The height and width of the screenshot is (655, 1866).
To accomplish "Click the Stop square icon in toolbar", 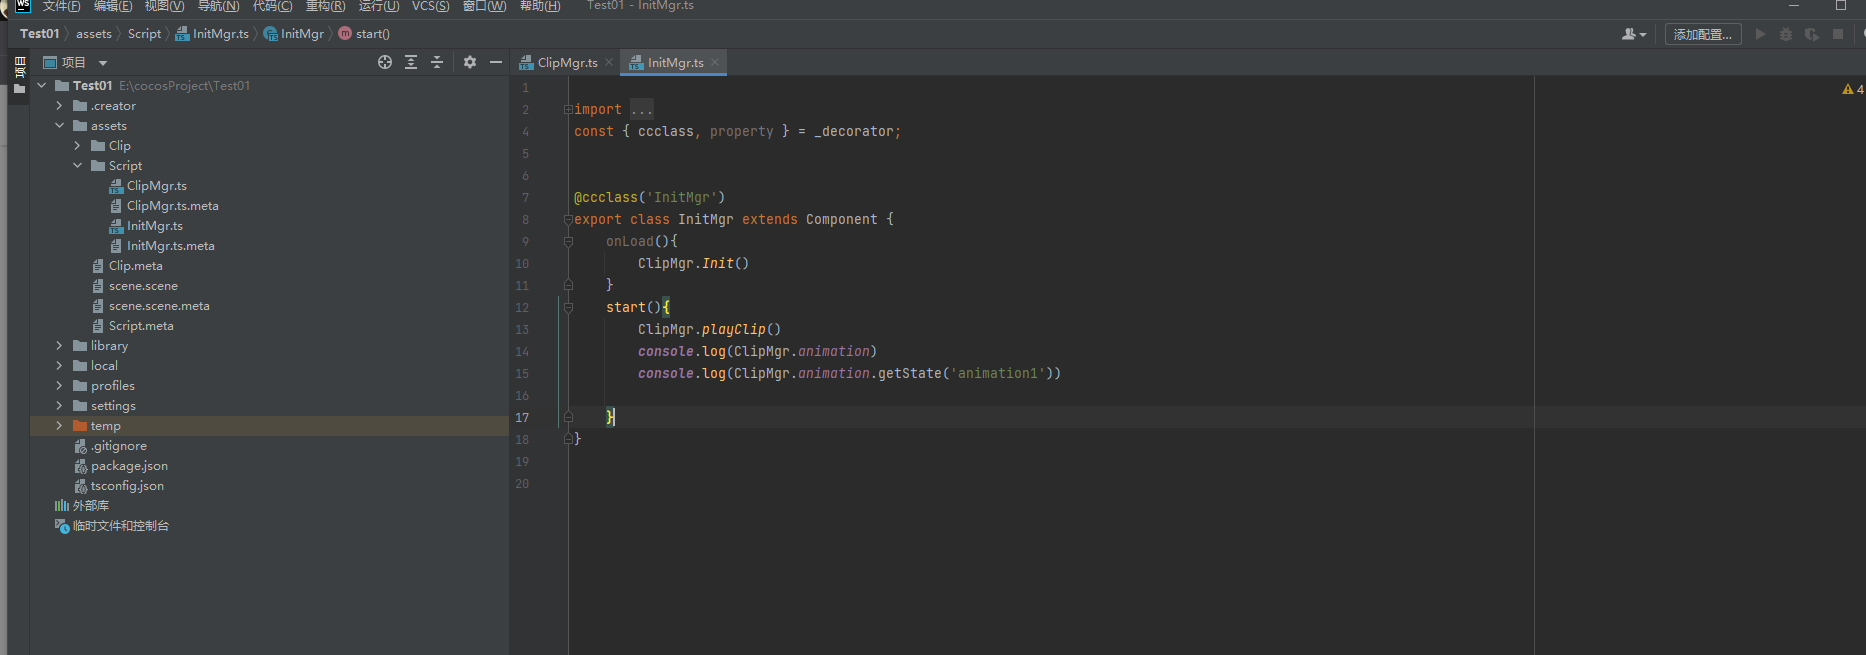I will (1838, 34).
